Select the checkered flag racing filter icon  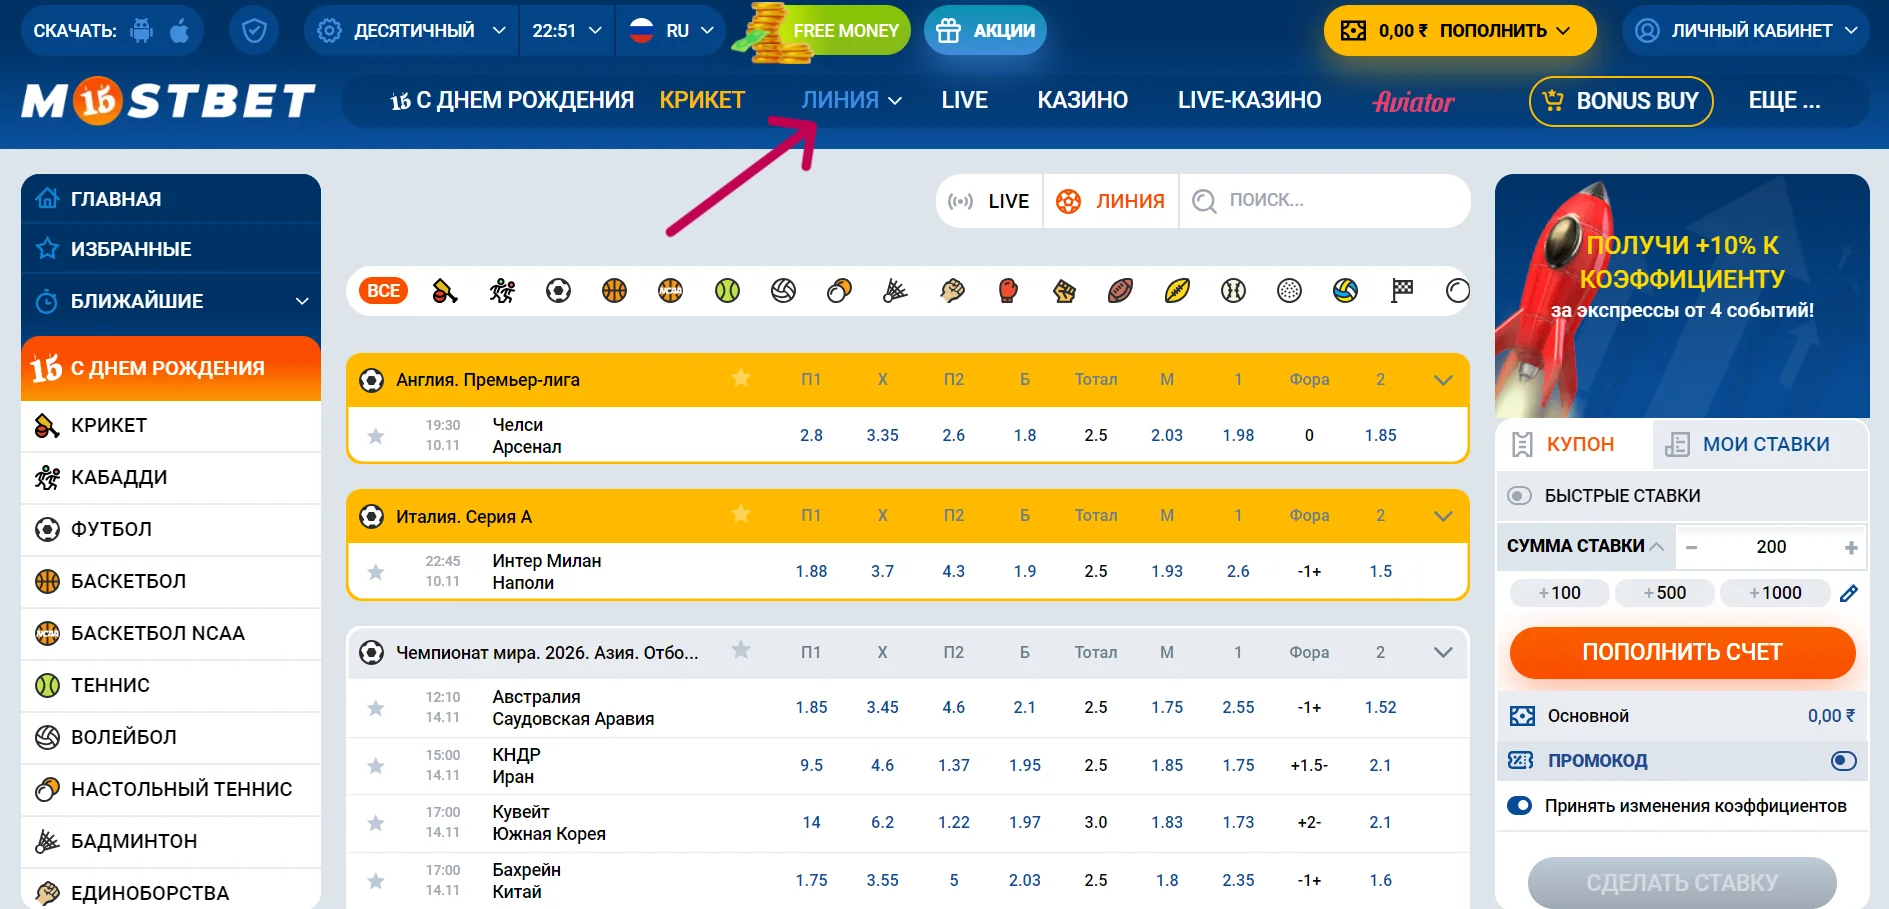coord(1402,291)
